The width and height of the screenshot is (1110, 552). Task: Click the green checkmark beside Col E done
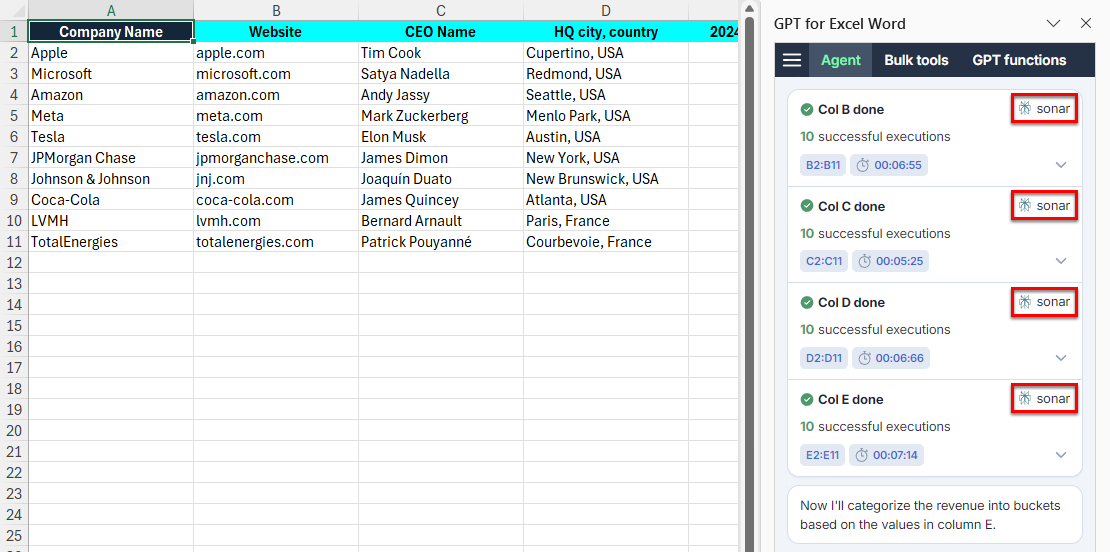pyautogui.click(x=807, y=399)
